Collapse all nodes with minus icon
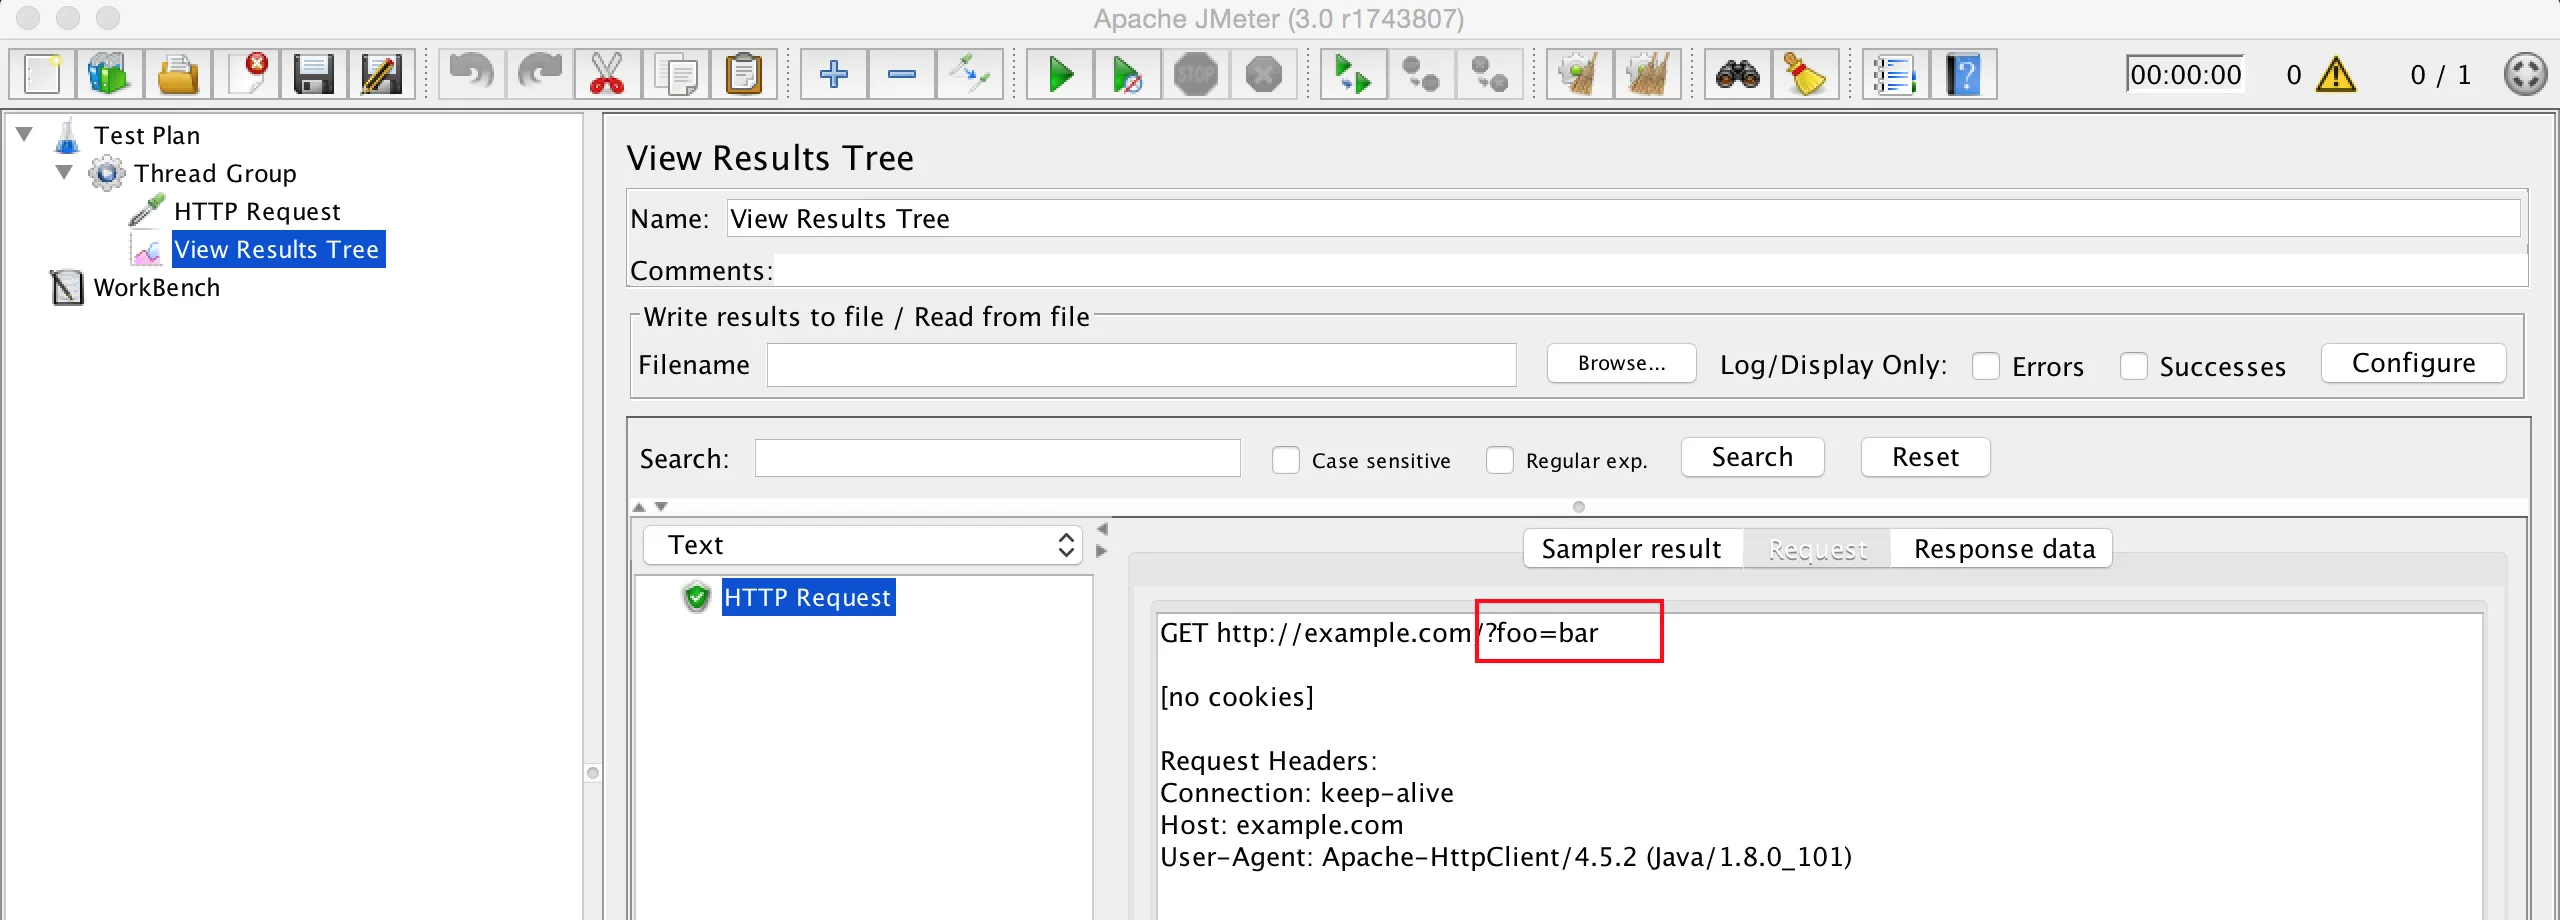This screenshot has width=2560, height=920. click(902, 74)
